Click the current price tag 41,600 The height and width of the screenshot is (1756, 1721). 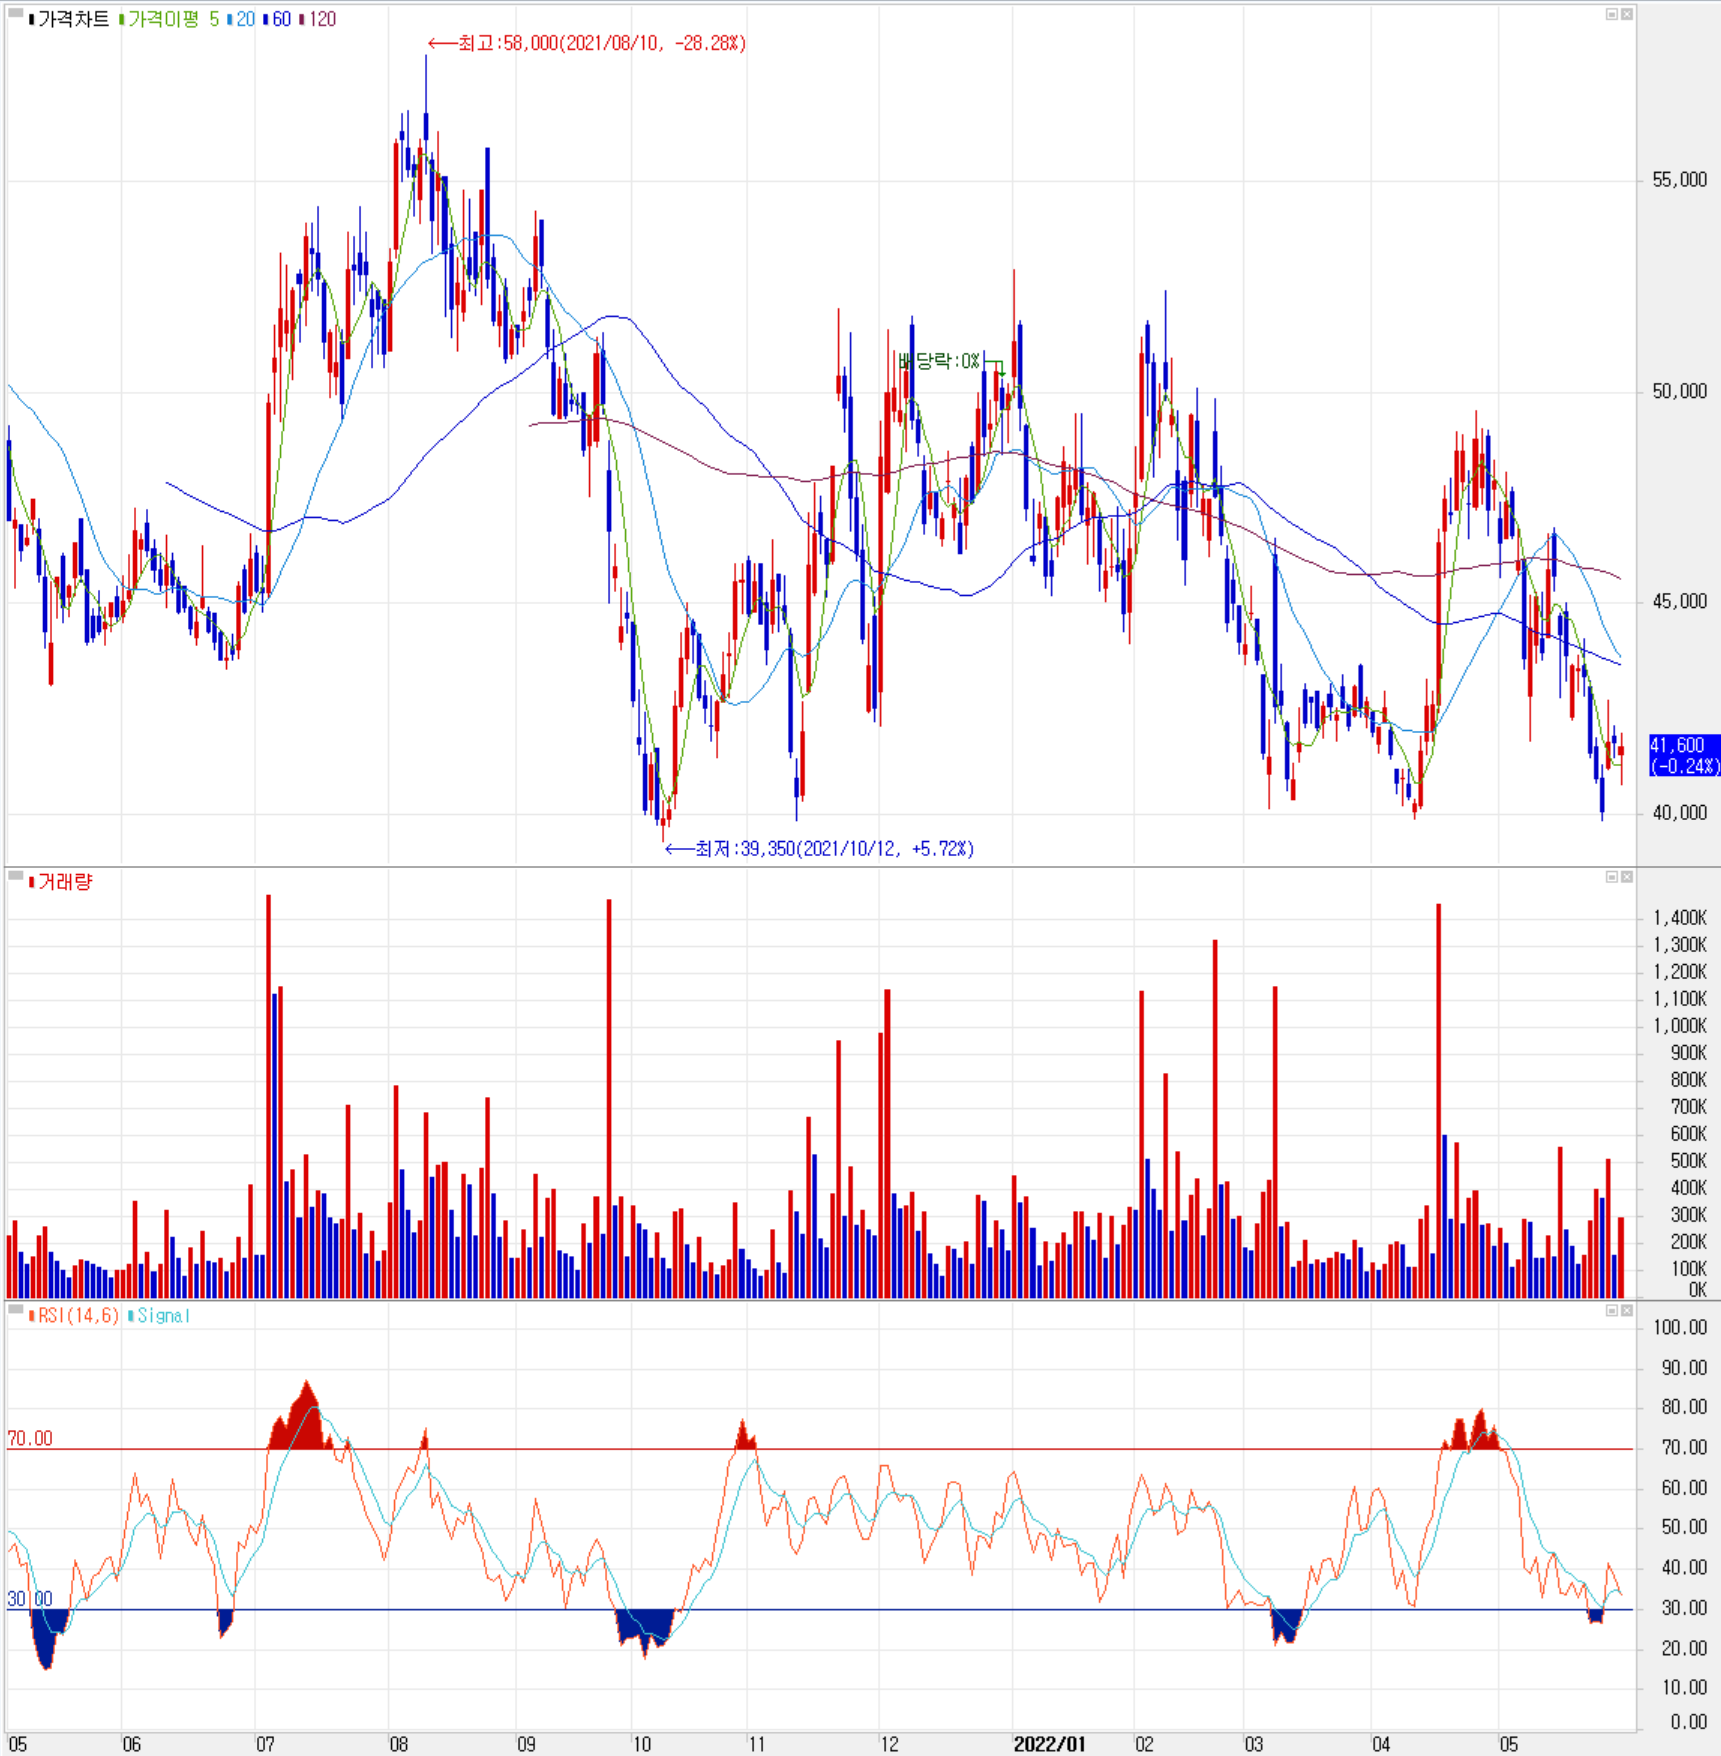pos(1683,755)
